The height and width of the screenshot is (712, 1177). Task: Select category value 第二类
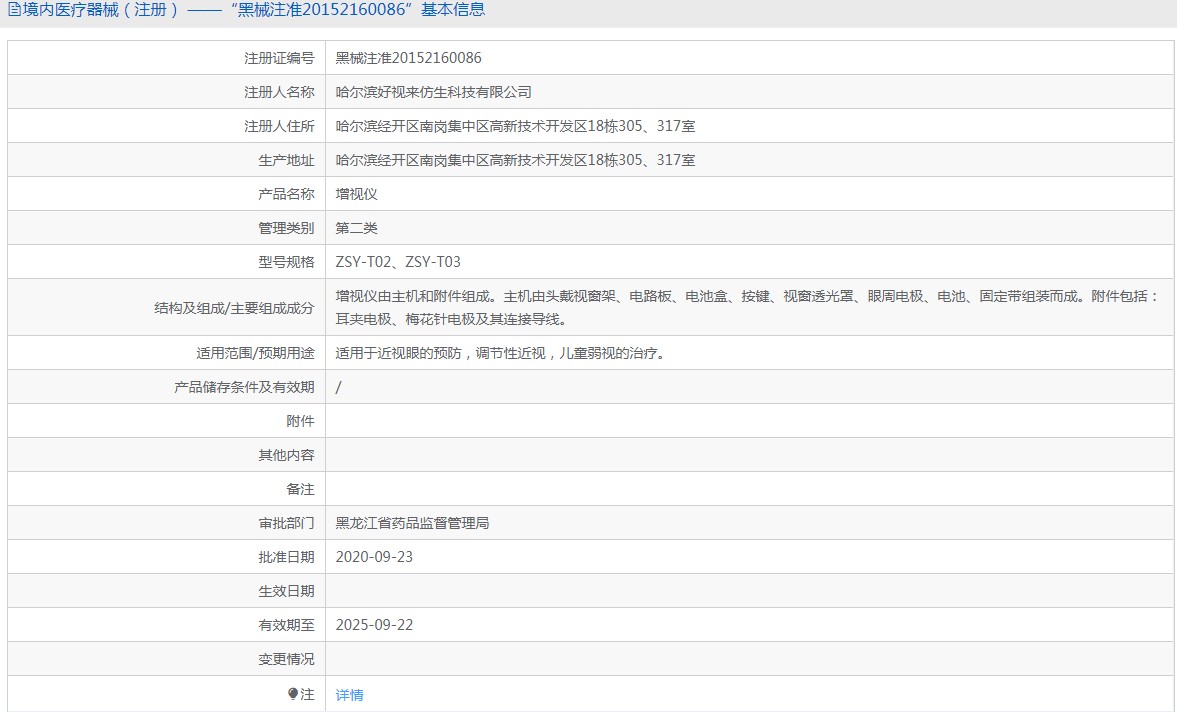pos(357,227)
